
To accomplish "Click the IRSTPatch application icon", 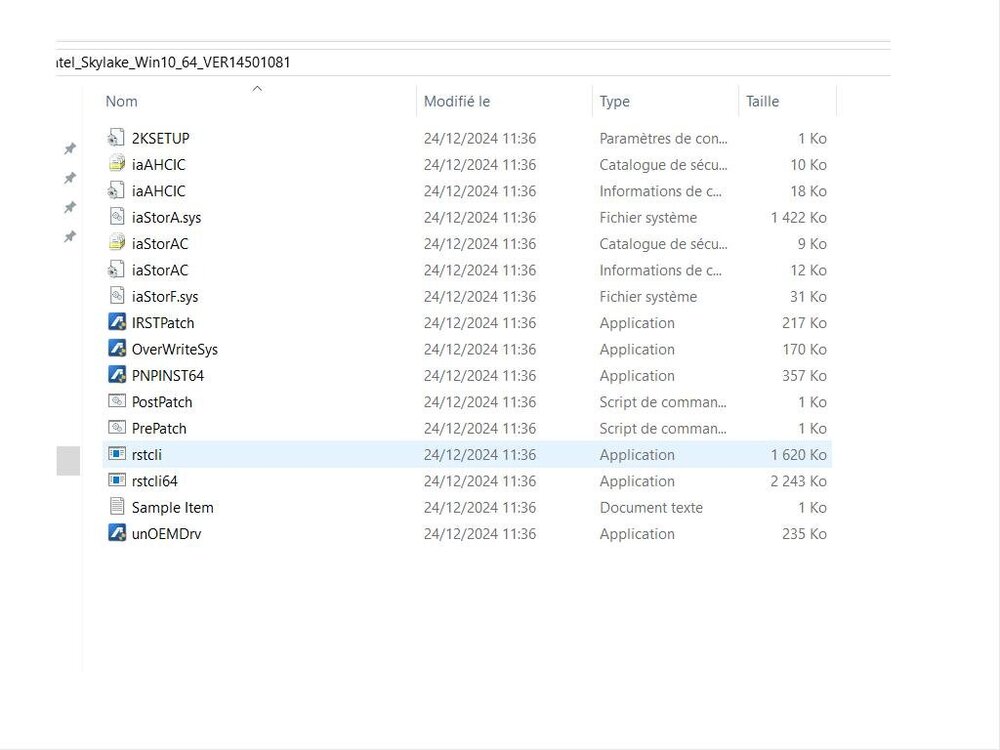I will [x=116, y=323].
